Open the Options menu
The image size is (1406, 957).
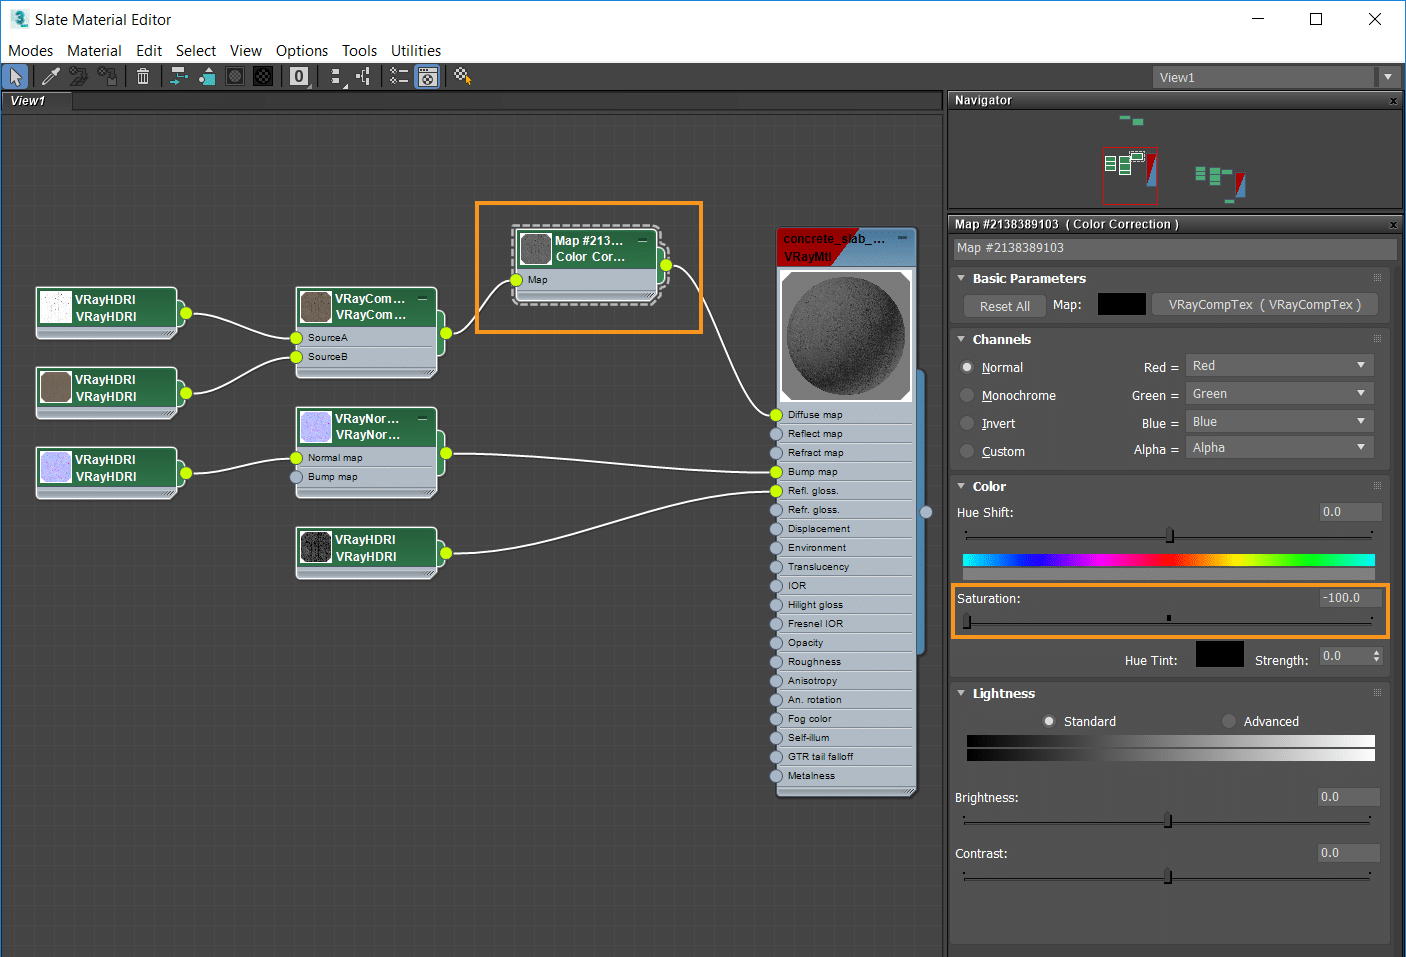(302, 51)
